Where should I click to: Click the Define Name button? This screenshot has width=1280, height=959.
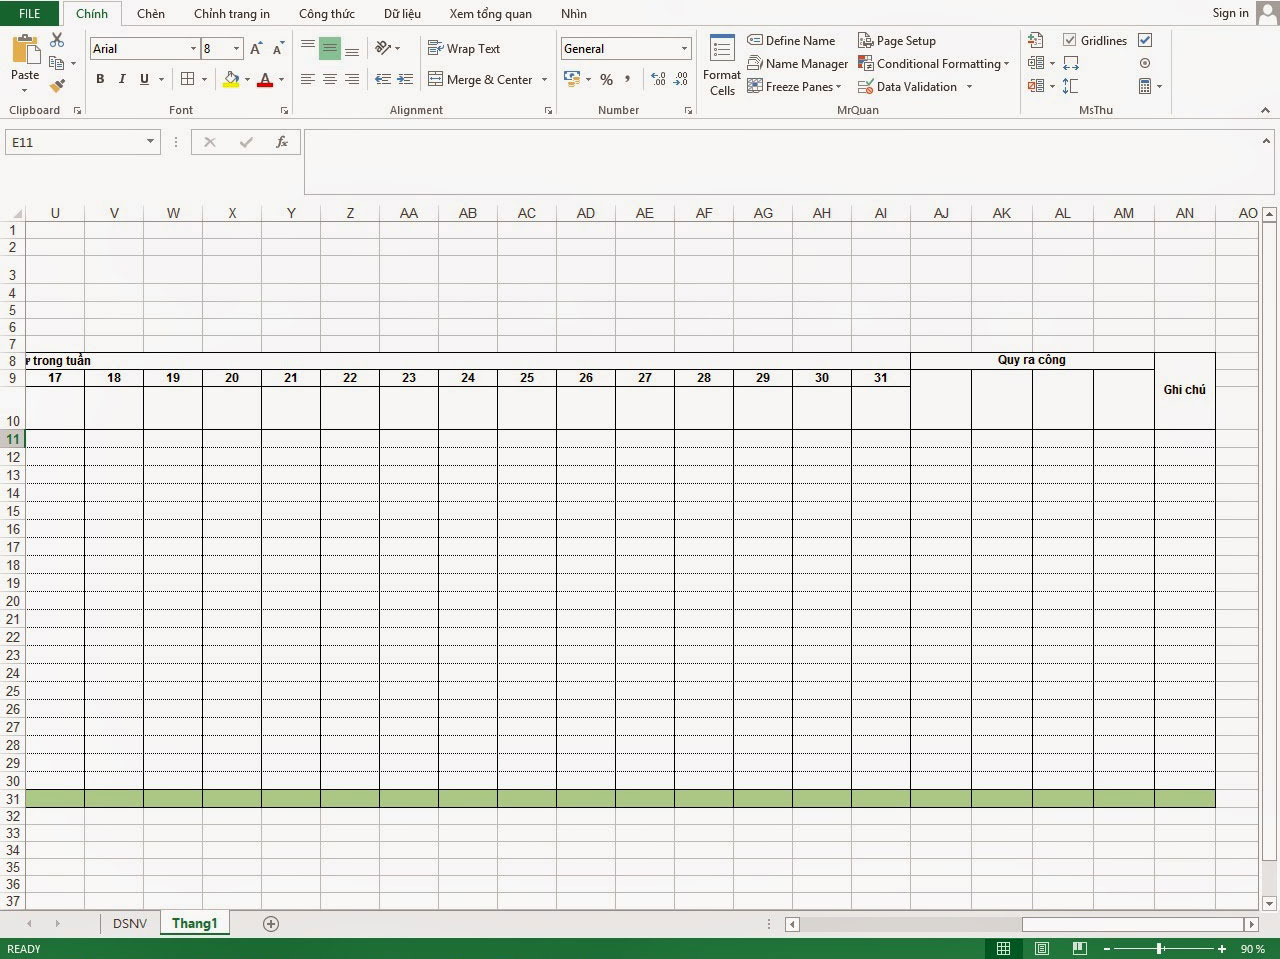click(x=791, y=40)
